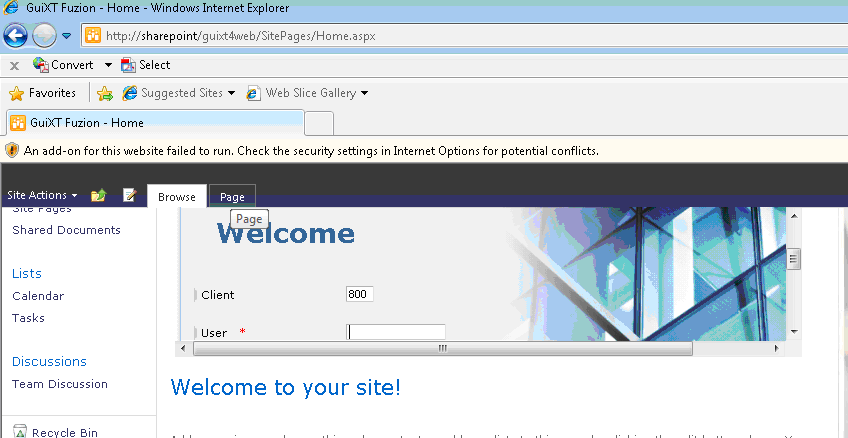The image size is (848, 438).
Task: Open the recent pages dropdown arrow
Action: [x=67, y=36]
